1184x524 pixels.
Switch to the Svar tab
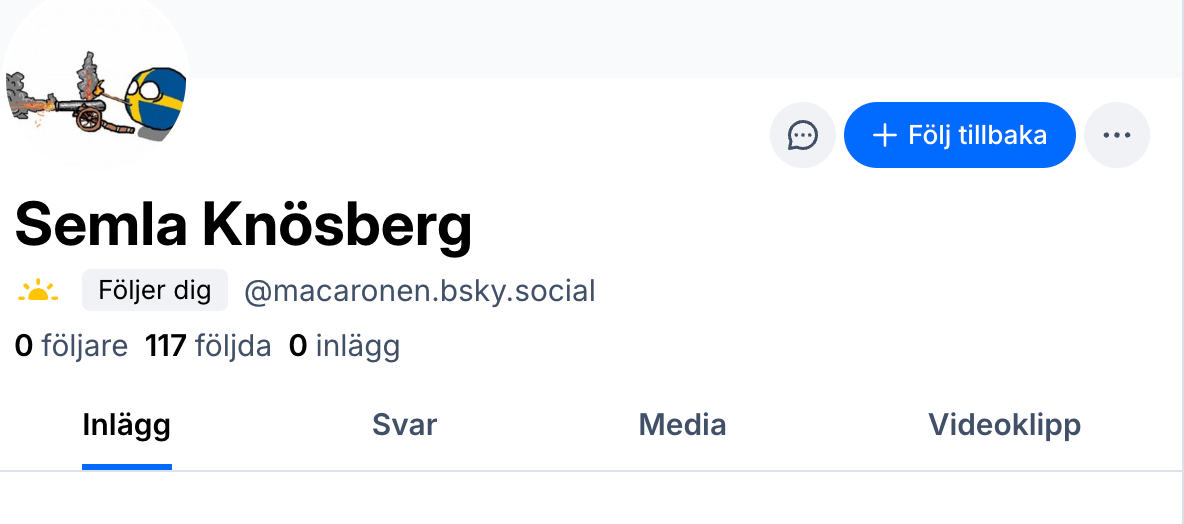click(x=404, y=425)
